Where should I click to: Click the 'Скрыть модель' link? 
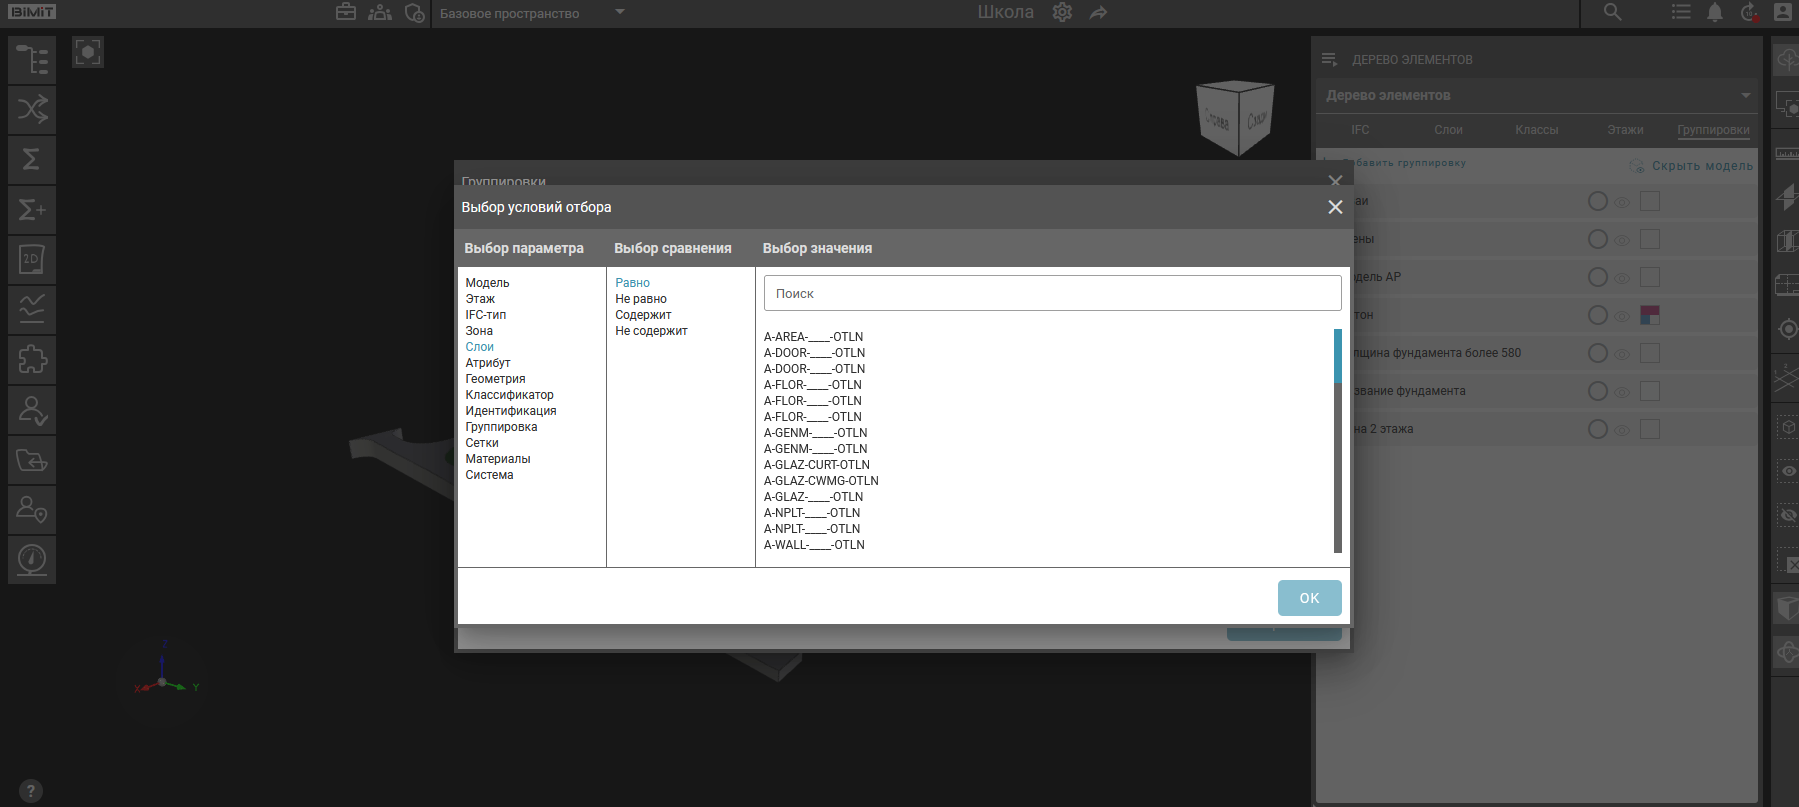[1701, 166]
